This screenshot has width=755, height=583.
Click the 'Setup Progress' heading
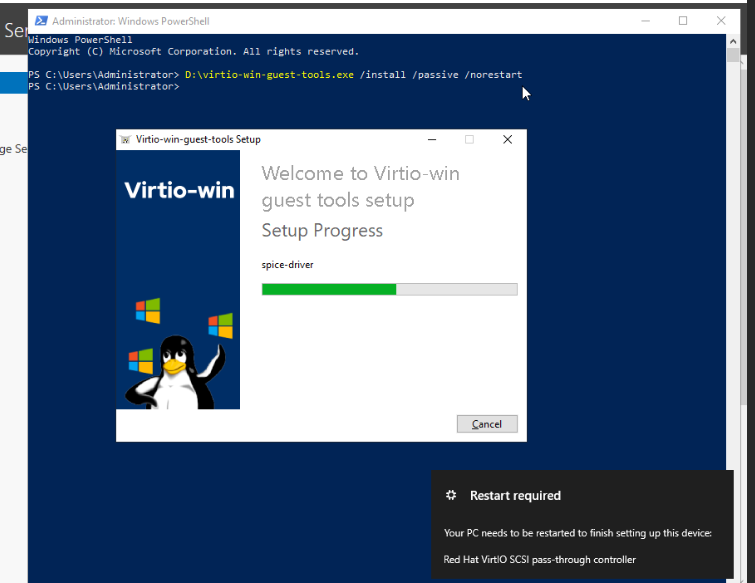[322, 231]
